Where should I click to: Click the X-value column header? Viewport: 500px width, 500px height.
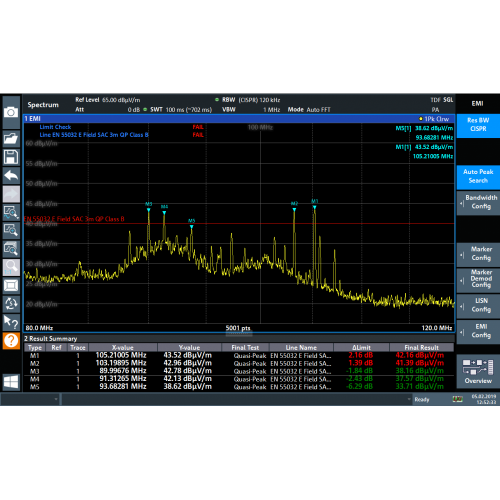(x=123, y=347)
